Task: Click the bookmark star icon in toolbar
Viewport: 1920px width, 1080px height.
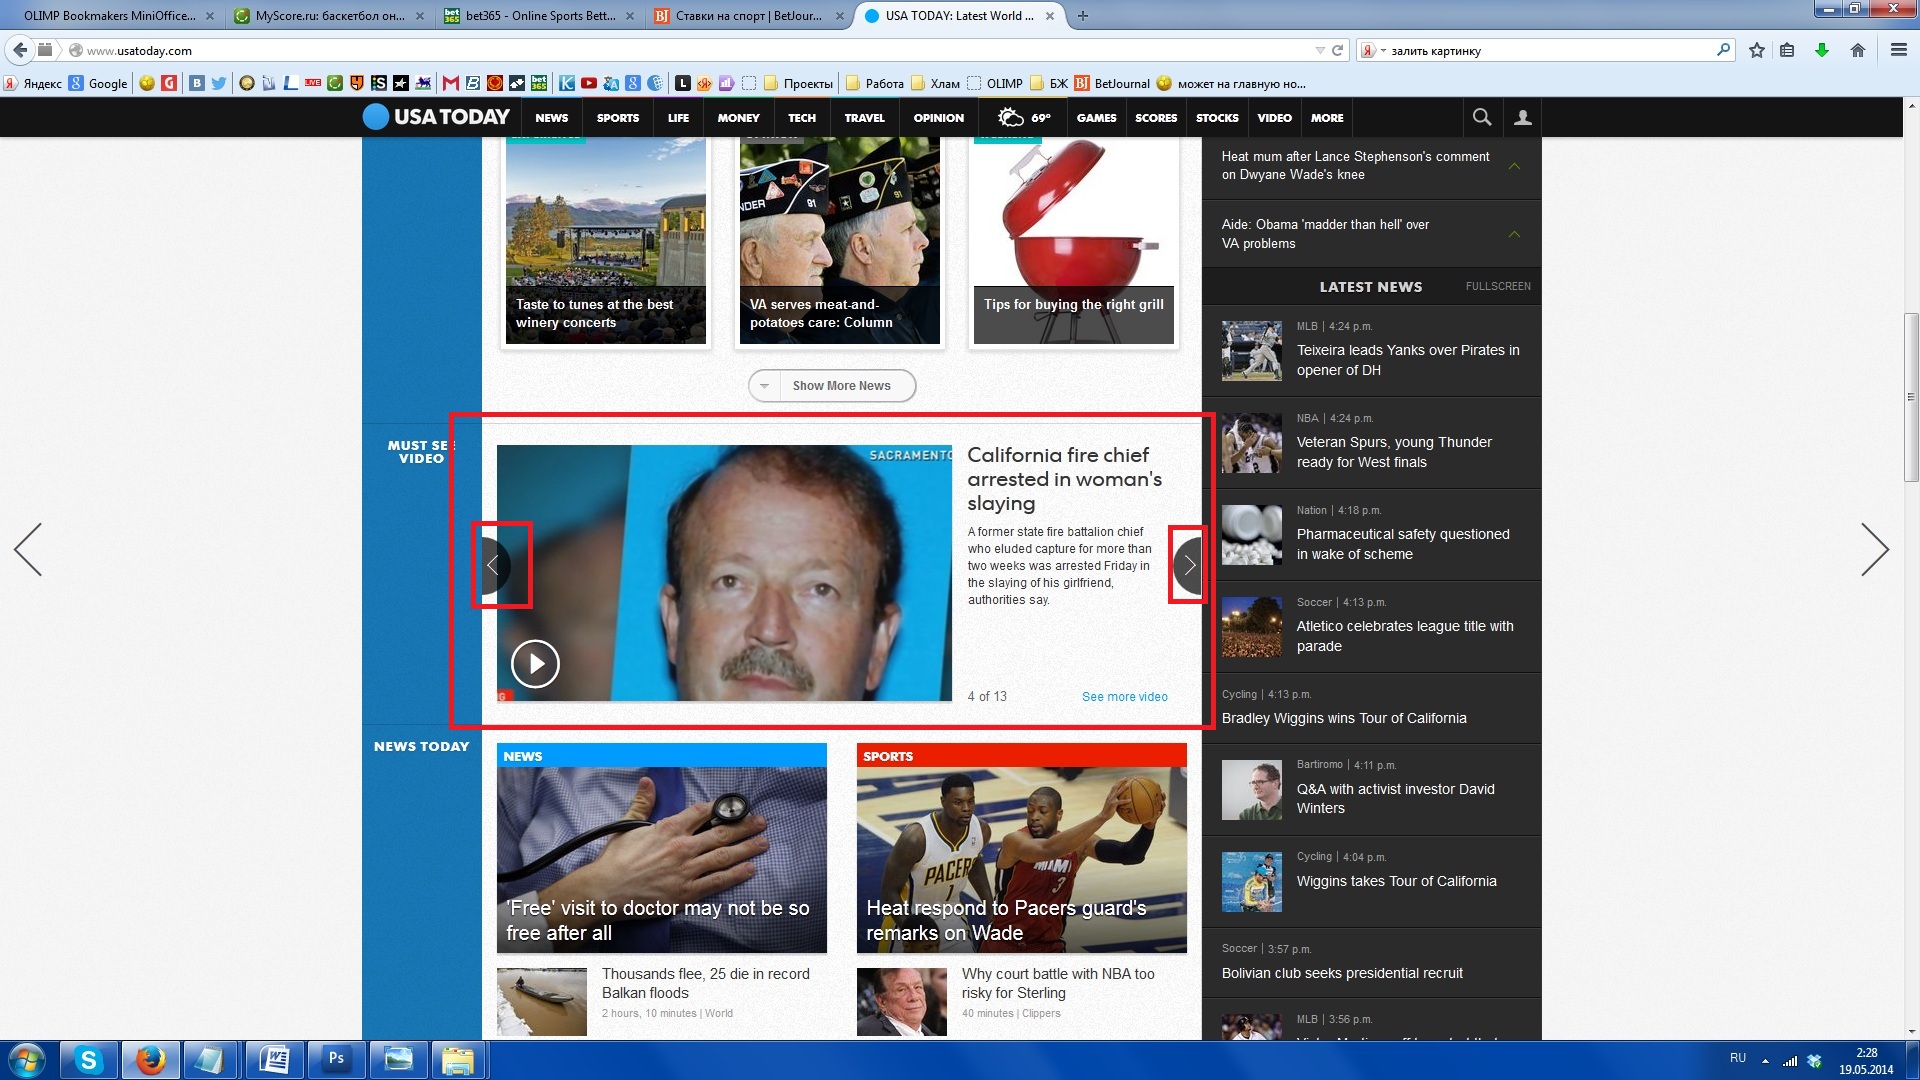Action: point(1756,50)
